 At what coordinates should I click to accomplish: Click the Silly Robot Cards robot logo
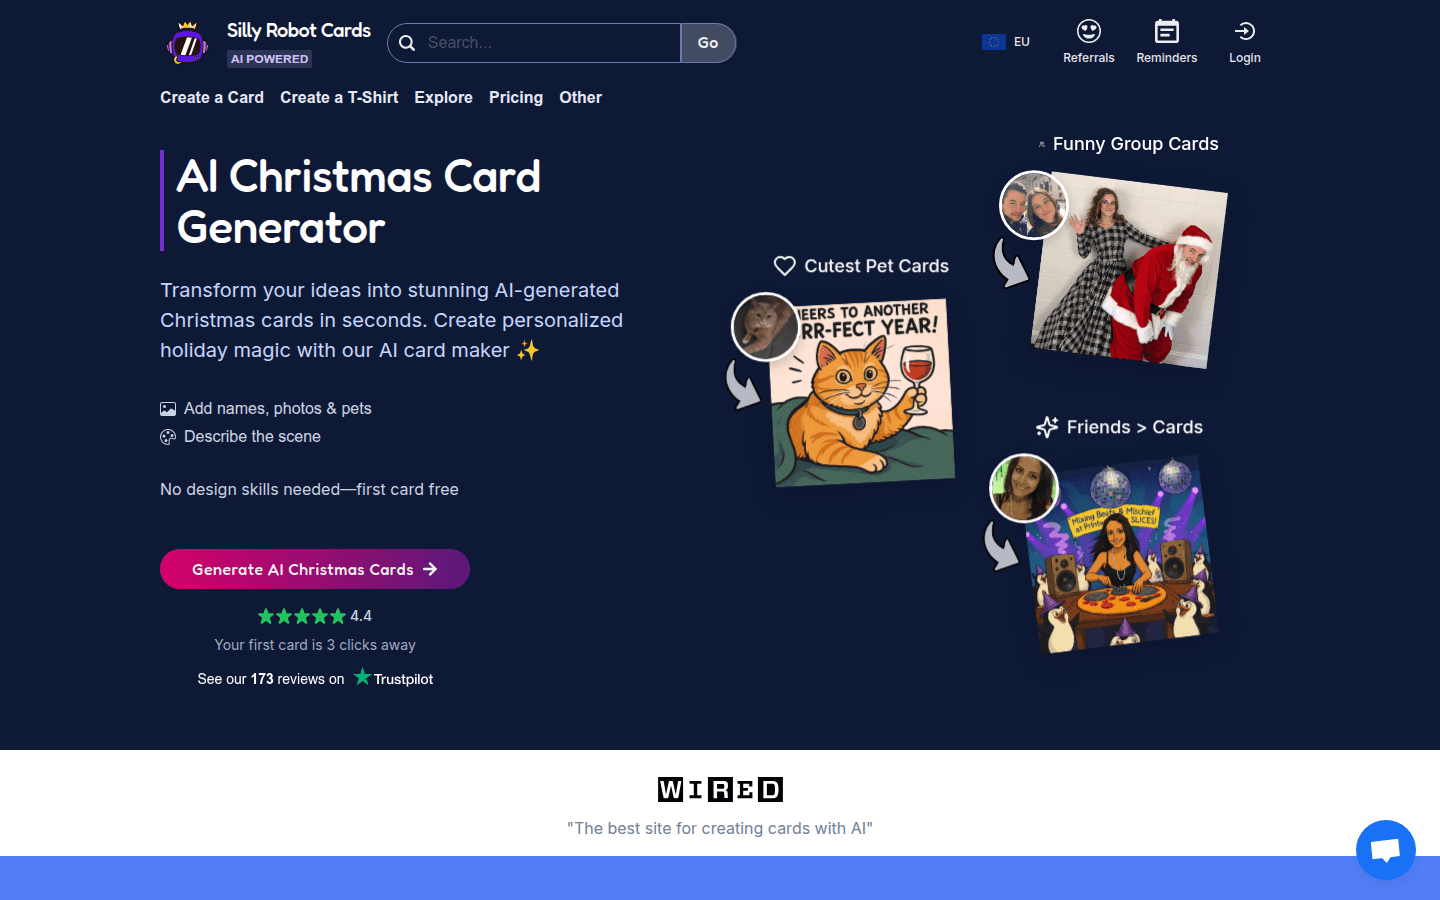pyautogui.click(x=187, y=43)
